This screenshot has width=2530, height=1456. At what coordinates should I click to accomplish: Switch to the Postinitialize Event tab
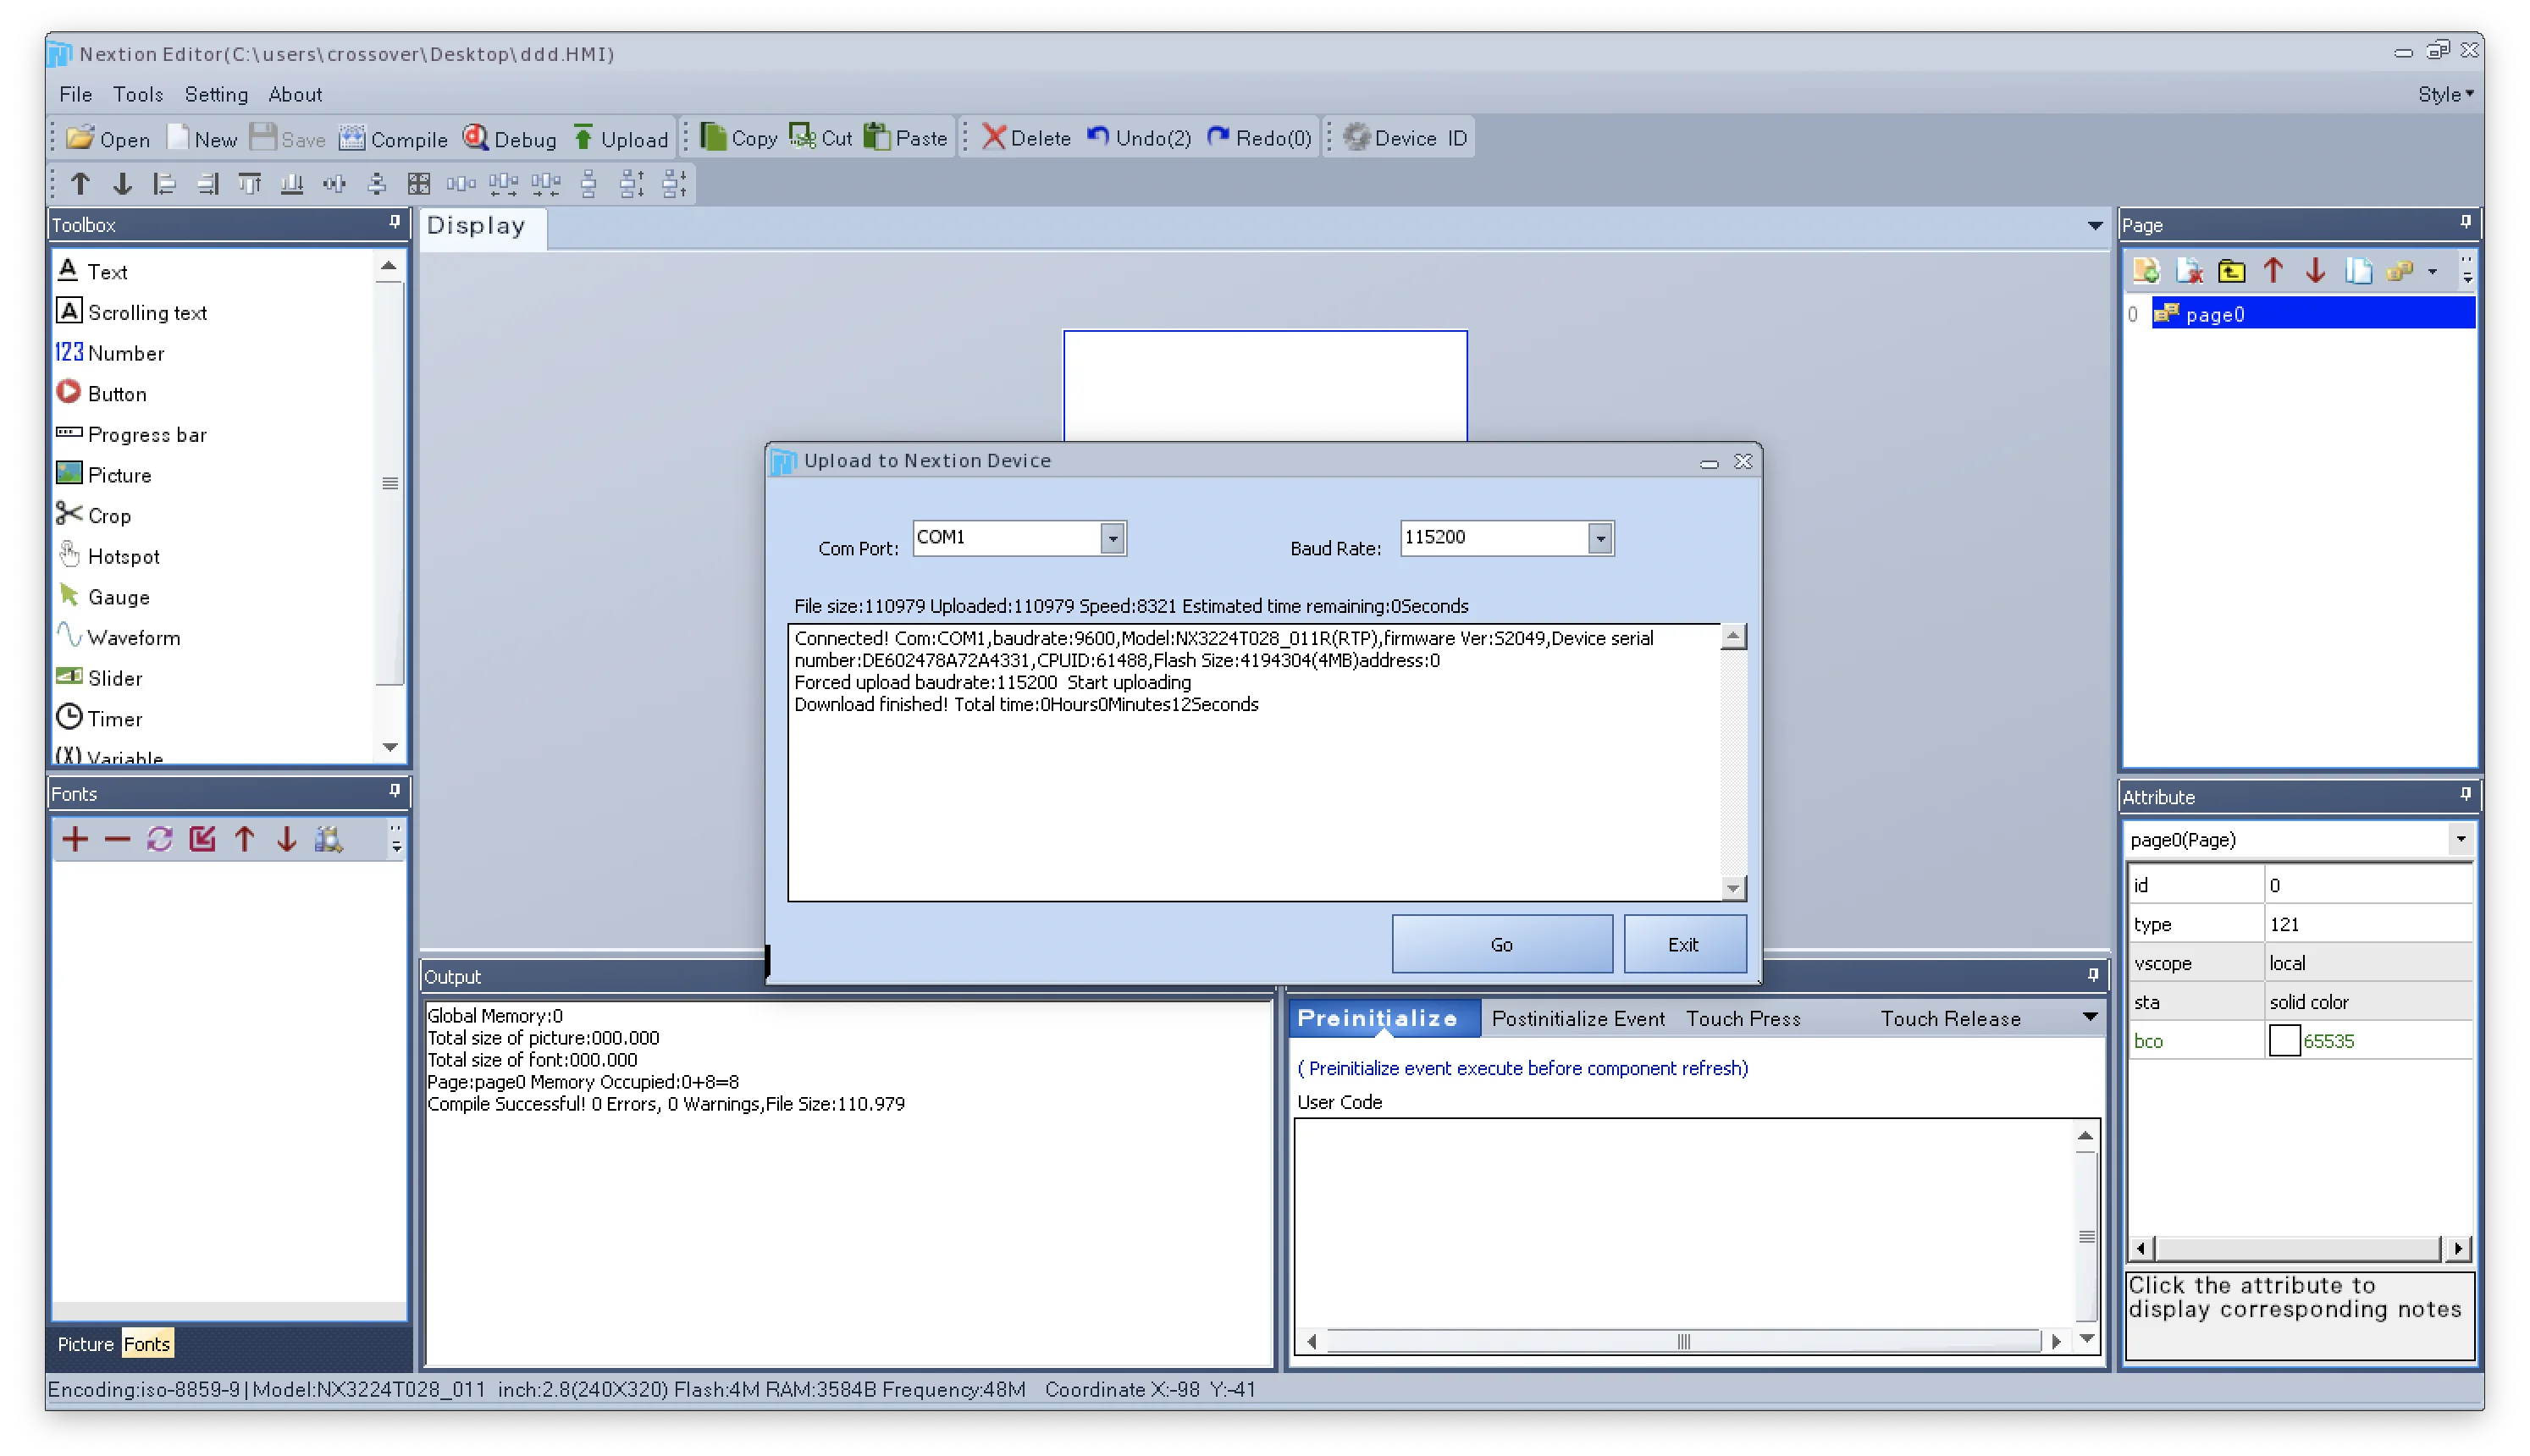coord(1577,1018)
